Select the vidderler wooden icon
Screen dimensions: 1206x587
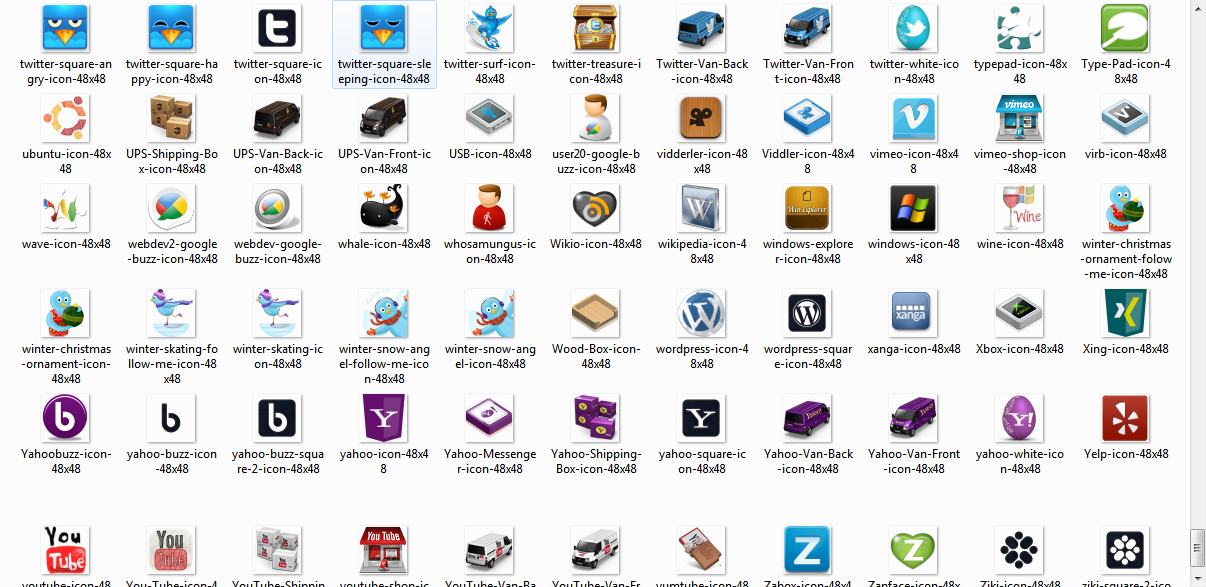[x=702, y=119]
